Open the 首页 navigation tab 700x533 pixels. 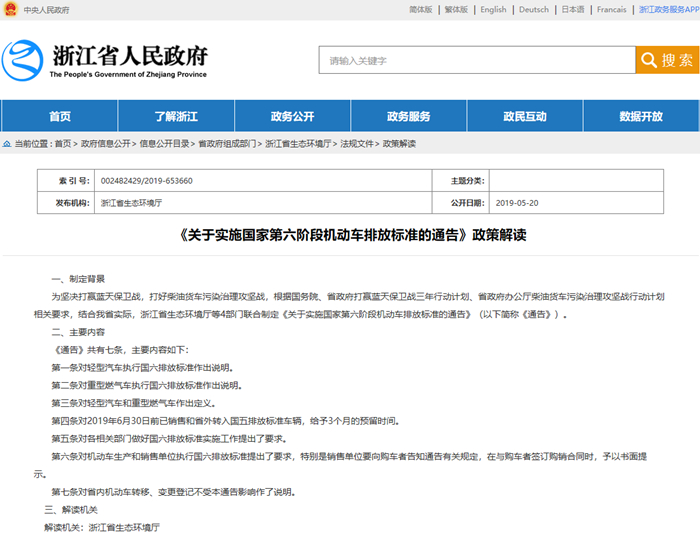coord(60,116)
